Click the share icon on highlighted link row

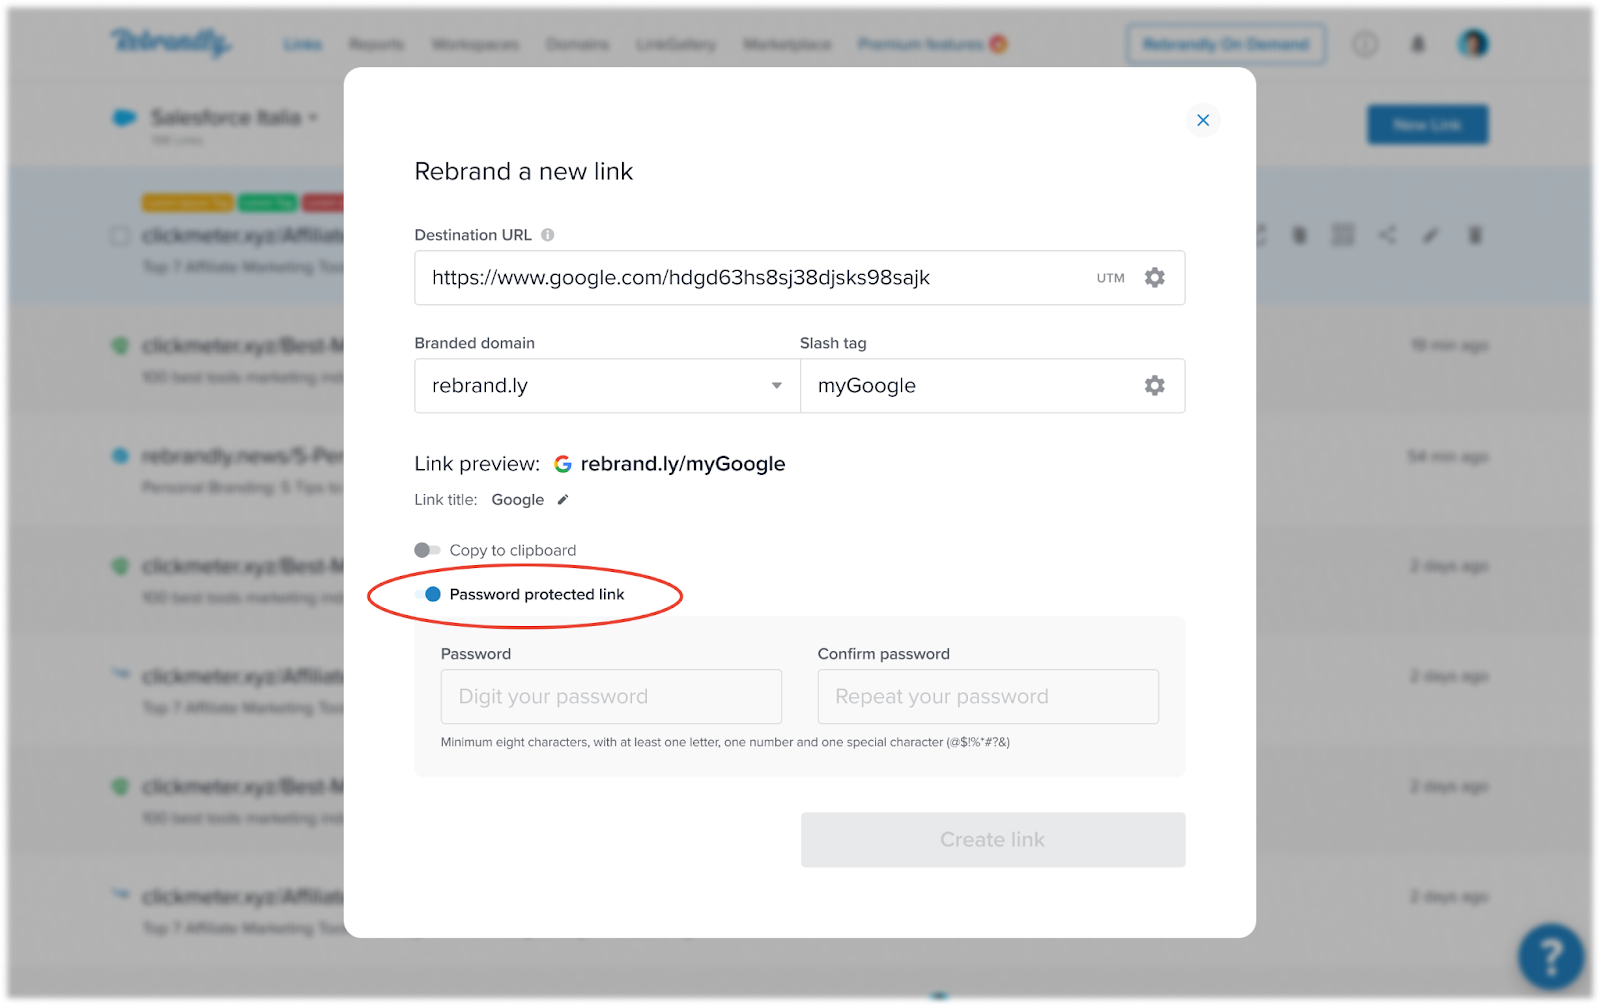point(1387,235)
